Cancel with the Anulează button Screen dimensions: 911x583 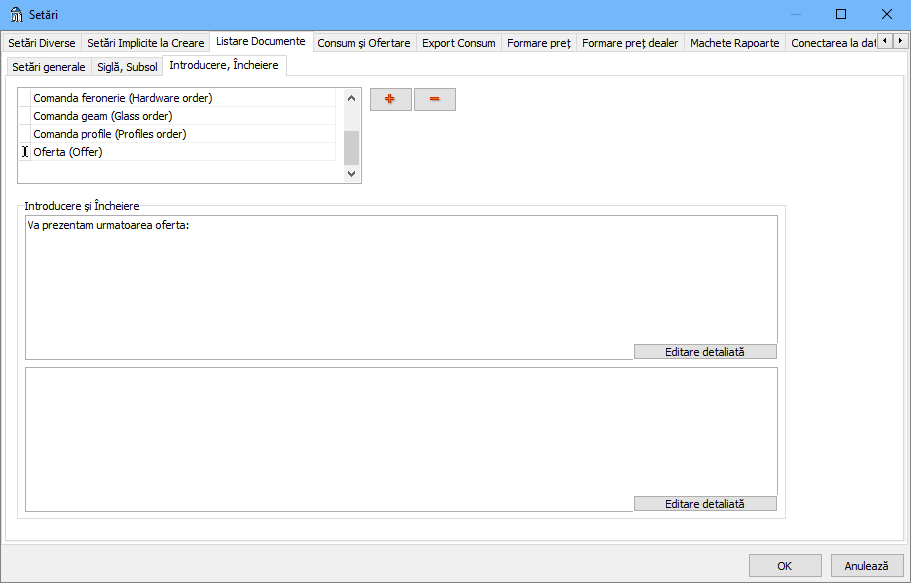click(866, 565)
